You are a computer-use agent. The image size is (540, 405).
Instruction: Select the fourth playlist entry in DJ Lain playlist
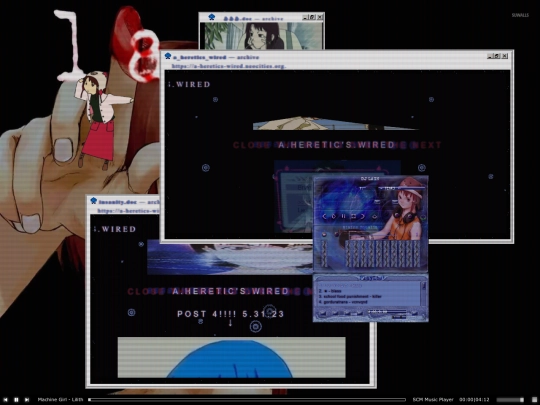343,302
